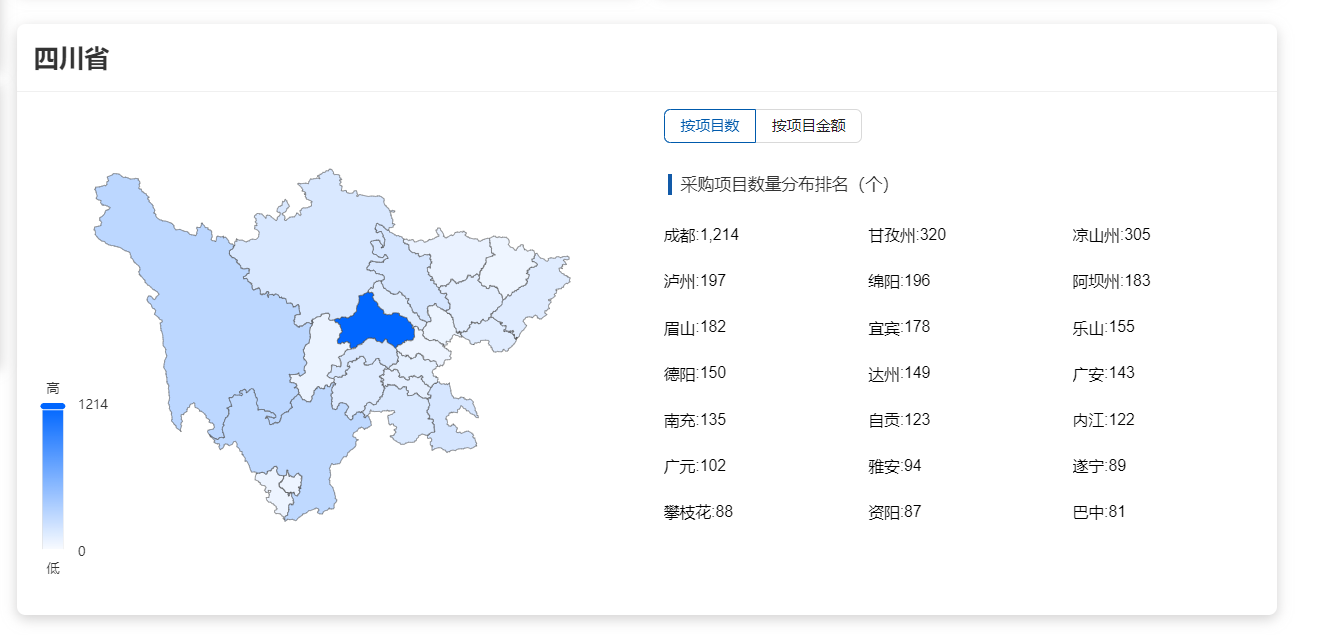Click the 高 label above the legend

pos(53,387)
